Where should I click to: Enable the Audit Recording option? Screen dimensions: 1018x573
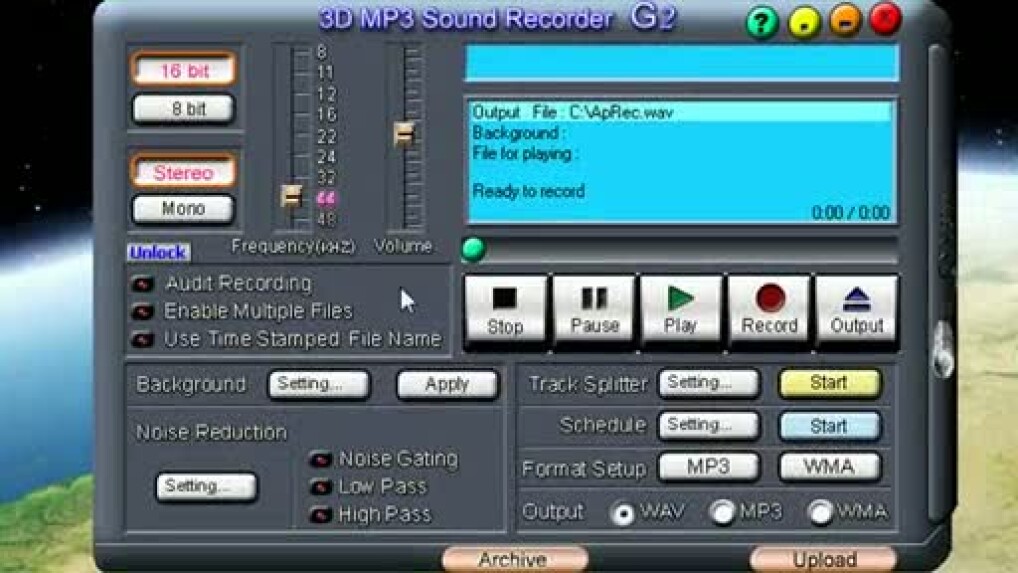point(144,285)
